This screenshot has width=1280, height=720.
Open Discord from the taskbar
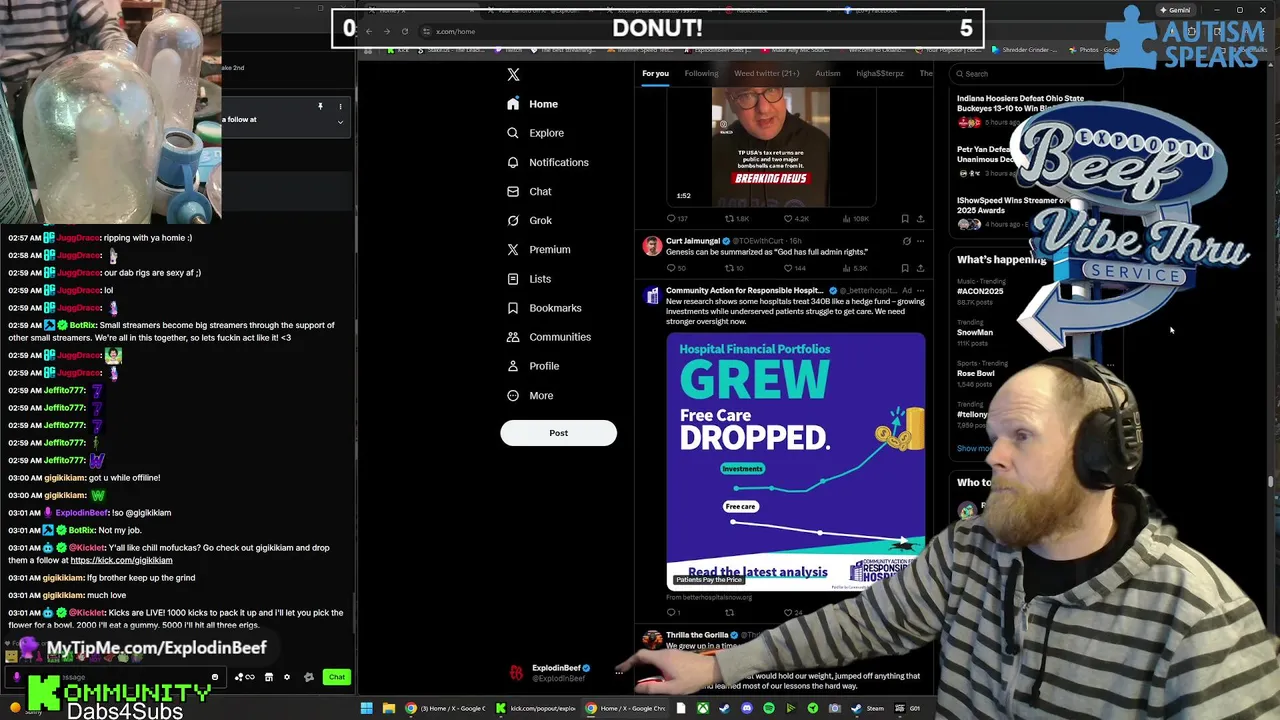point(747,708)
